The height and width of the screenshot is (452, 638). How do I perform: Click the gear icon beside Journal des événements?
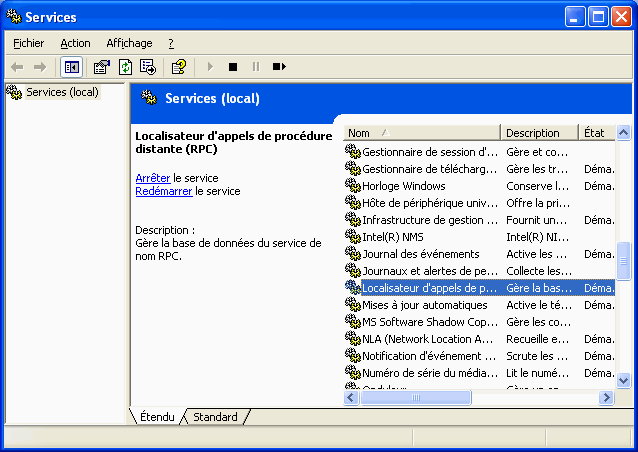pyautogui.click(x=353, y=253)
